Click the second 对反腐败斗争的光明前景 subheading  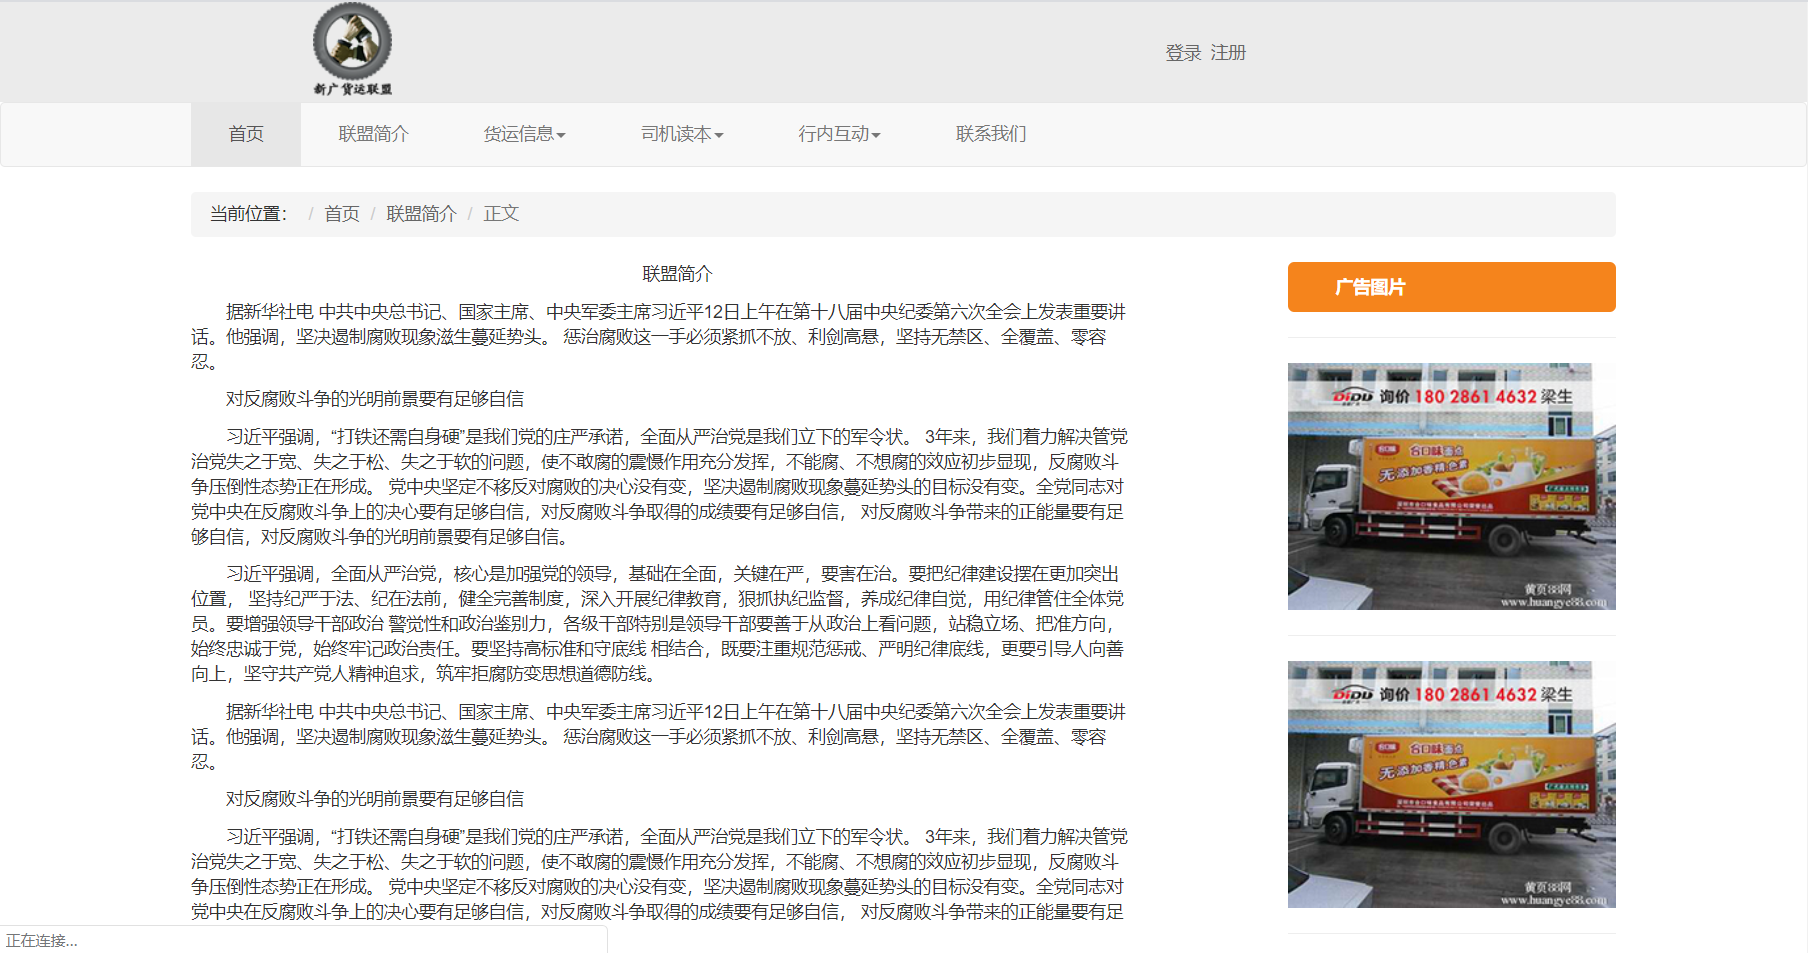pos(375,799)
